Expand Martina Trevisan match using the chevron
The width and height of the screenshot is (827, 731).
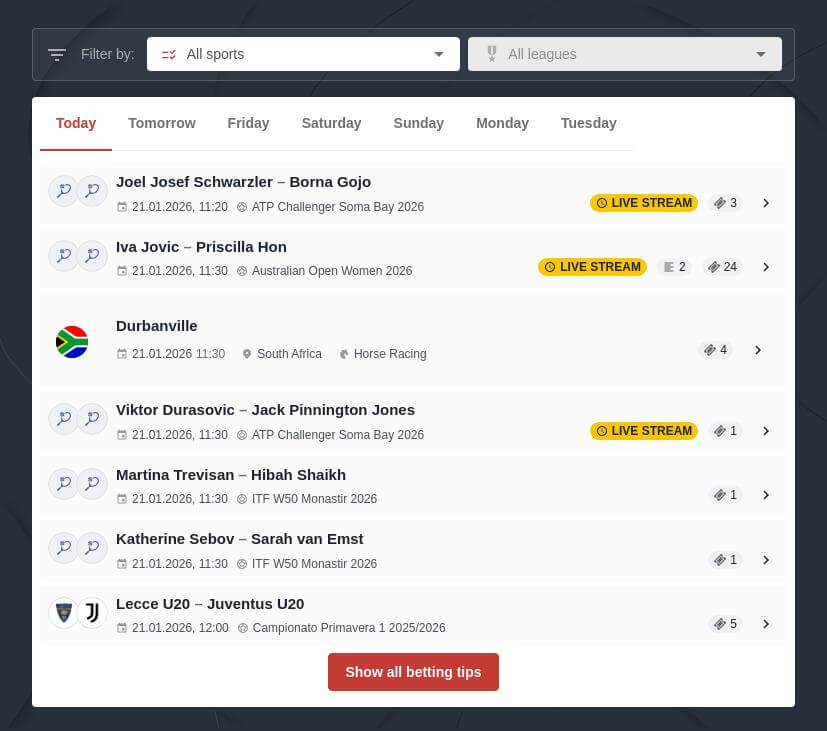tap(766, 495)
